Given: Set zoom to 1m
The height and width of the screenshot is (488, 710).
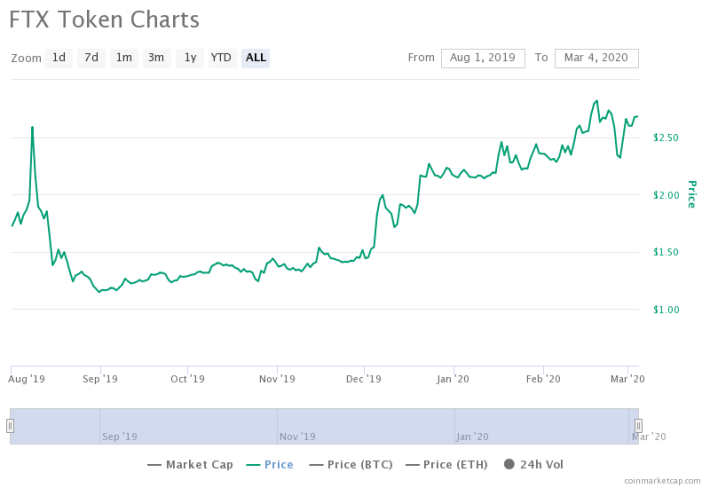Looking at the screenshot, I should pos(124,58).
